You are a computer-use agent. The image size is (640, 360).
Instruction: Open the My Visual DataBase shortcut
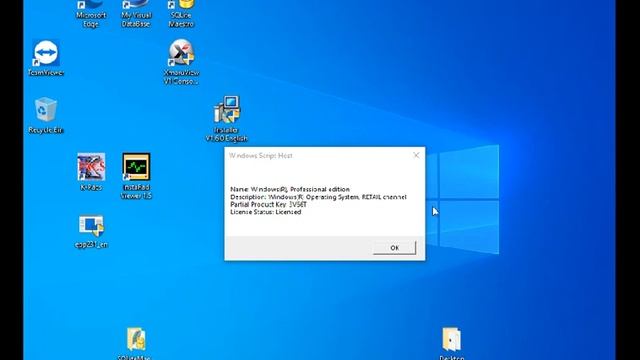coord(136,13)
